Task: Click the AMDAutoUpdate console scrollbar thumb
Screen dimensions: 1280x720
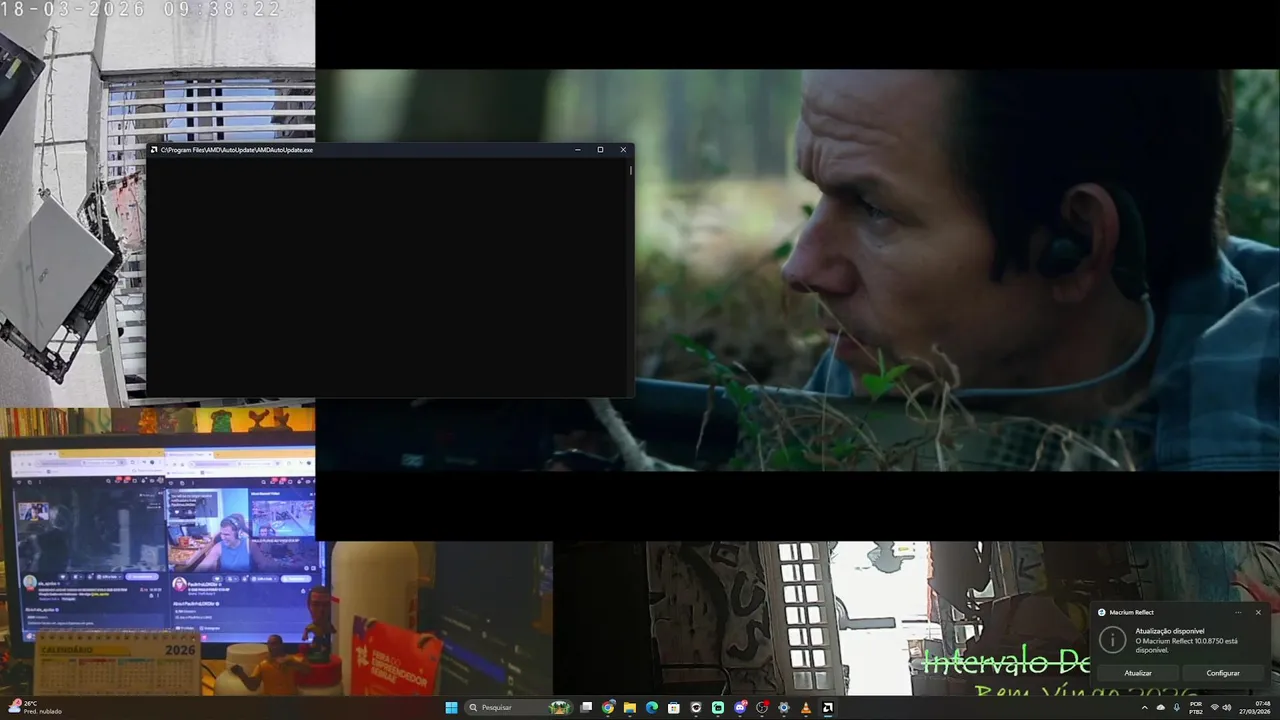Action: [x=630, y=170]
